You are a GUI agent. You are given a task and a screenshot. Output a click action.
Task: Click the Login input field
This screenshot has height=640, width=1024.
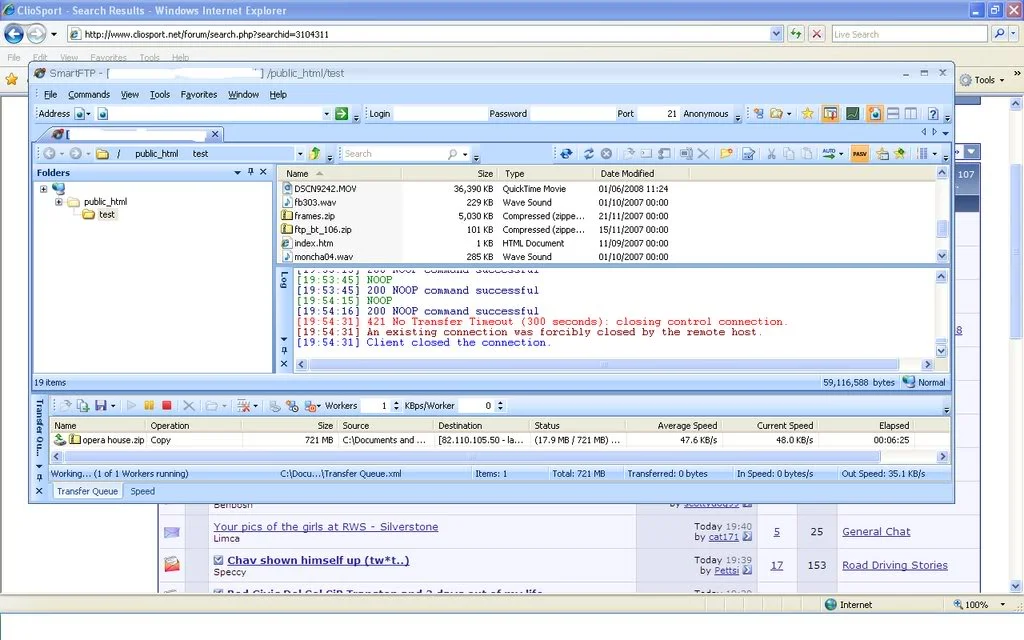pyautogui.click(x=438, y=114)
